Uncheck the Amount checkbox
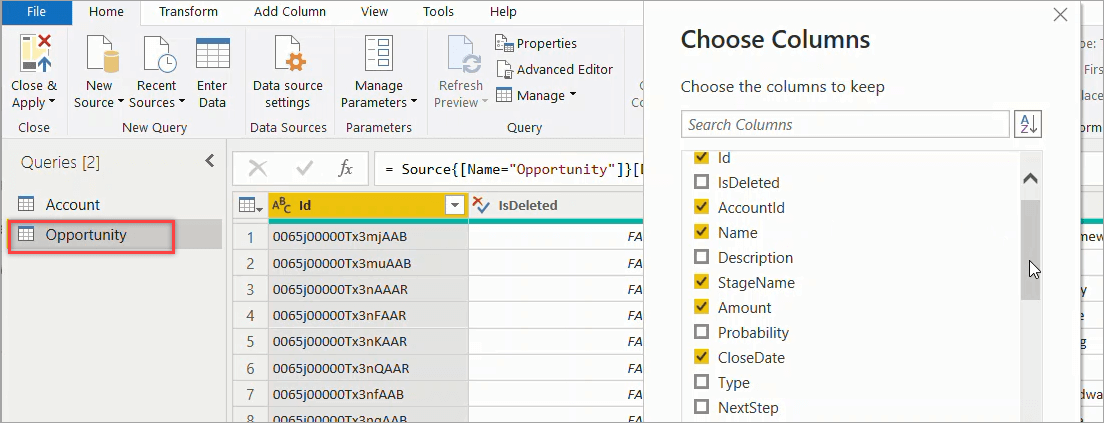 click(x=701, y=307)
